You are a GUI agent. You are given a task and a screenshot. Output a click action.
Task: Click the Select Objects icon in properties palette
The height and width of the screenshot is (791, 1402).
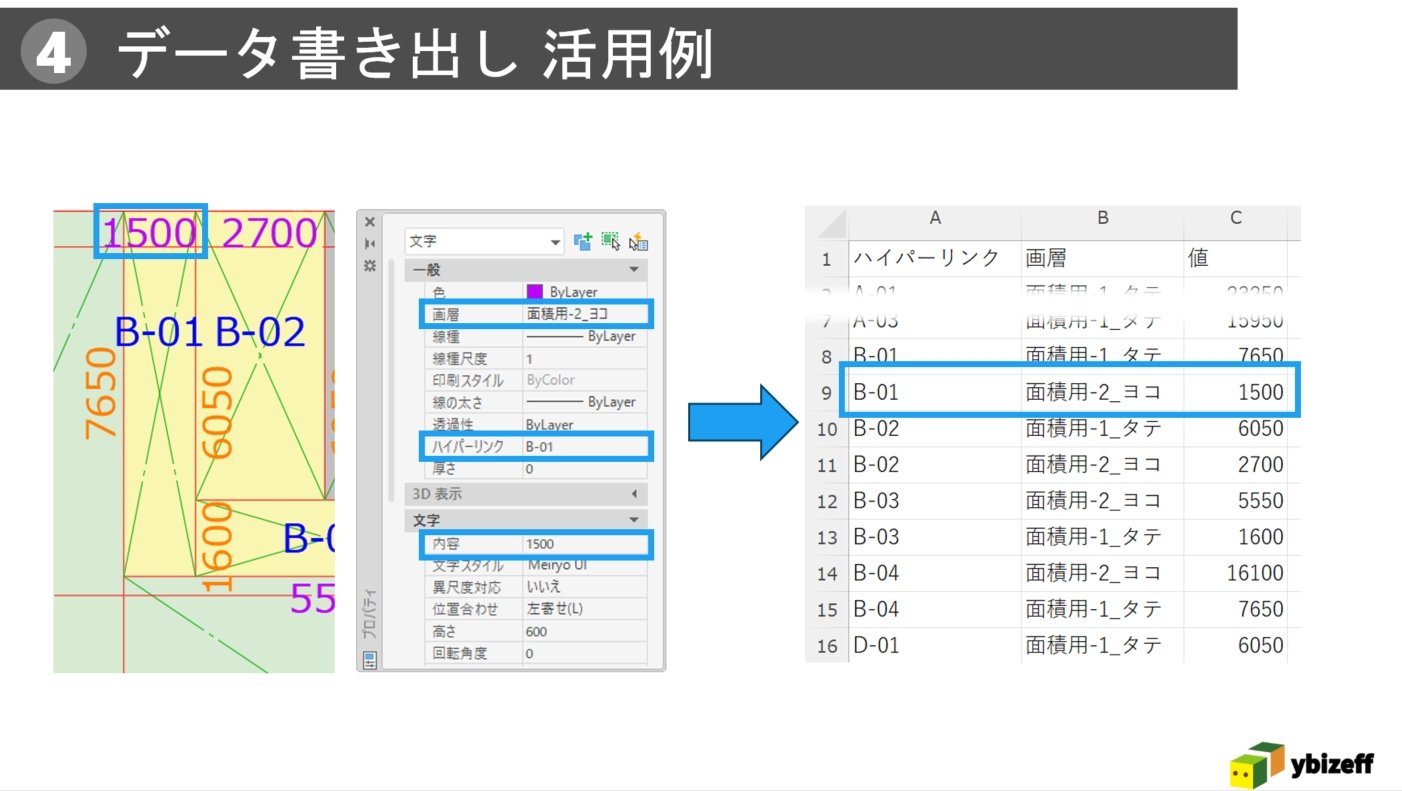coord(610,241)
